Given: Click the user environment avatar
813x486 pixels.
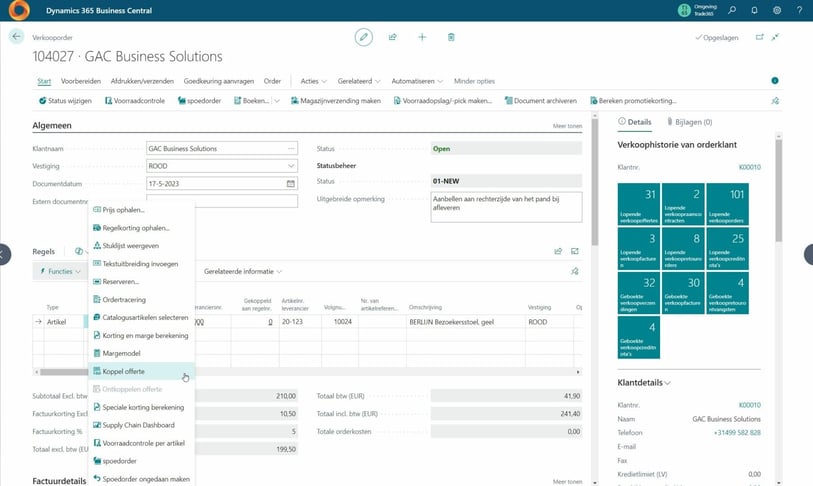Looking at the screenshot, I should (684, 10).
